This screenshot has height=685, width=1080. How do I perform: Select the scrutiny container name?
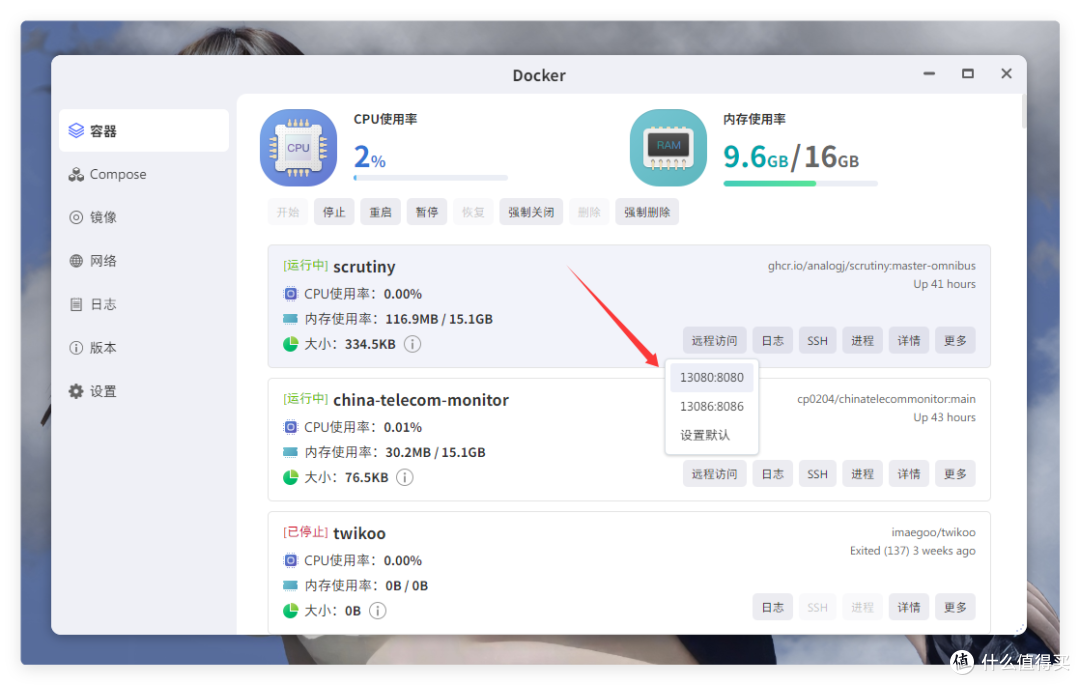pos(364,266)
